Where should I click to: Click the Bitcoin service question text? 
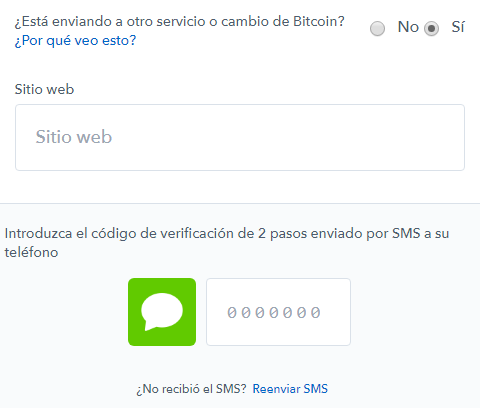tap(179, 21)
